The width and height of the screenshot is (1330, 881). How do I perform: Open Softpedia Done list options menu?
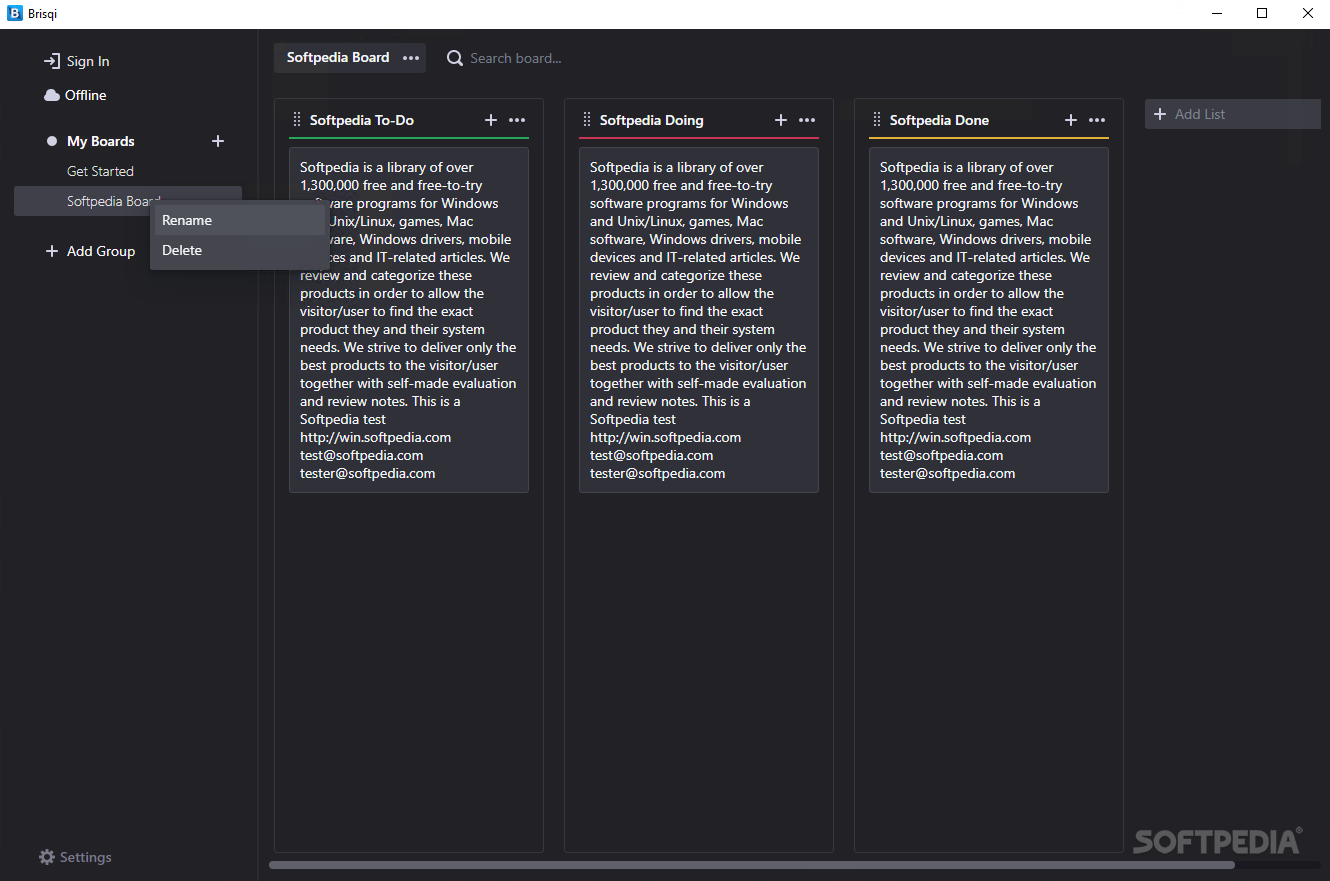click(1097, 120)
